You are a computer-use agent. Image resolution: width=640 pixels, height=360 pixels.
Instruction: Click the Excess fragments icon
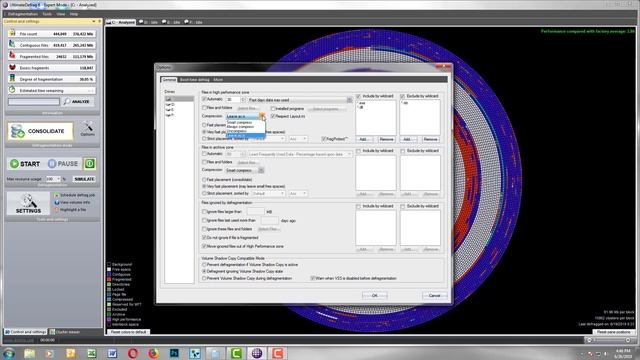pos(12,68)
